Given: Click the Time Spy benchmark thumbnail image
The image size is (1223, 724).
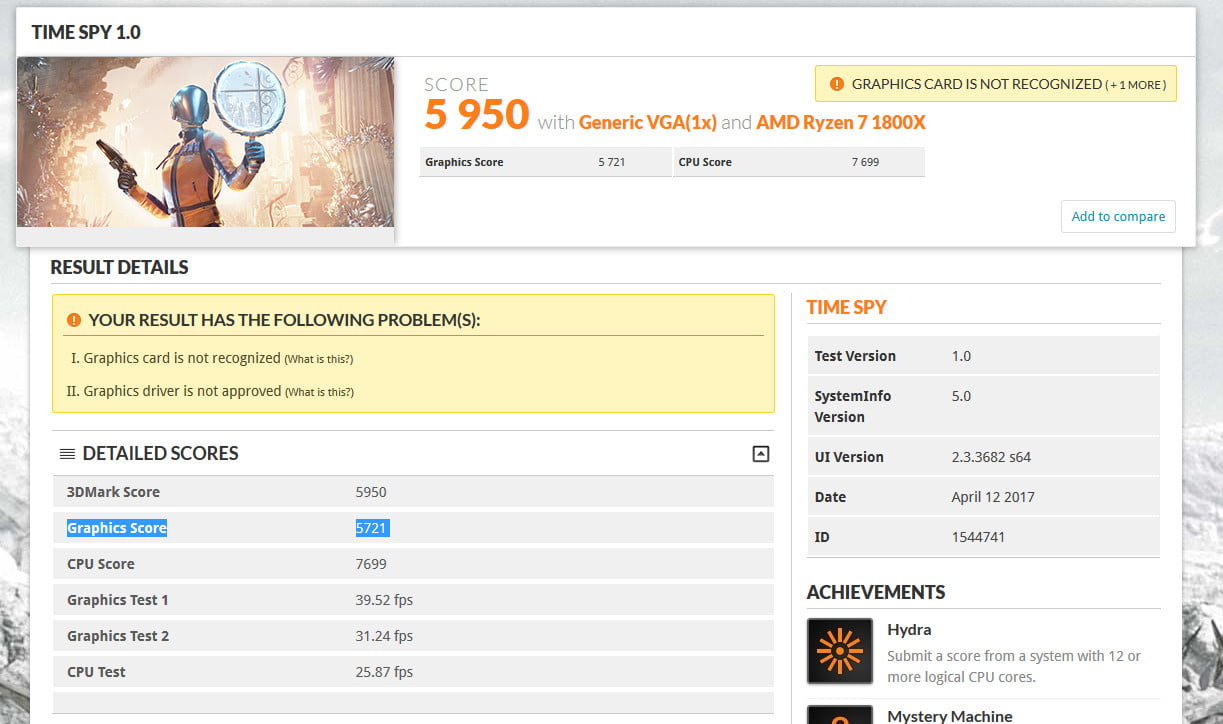Looking at the screenshot, I should point(205,142).
